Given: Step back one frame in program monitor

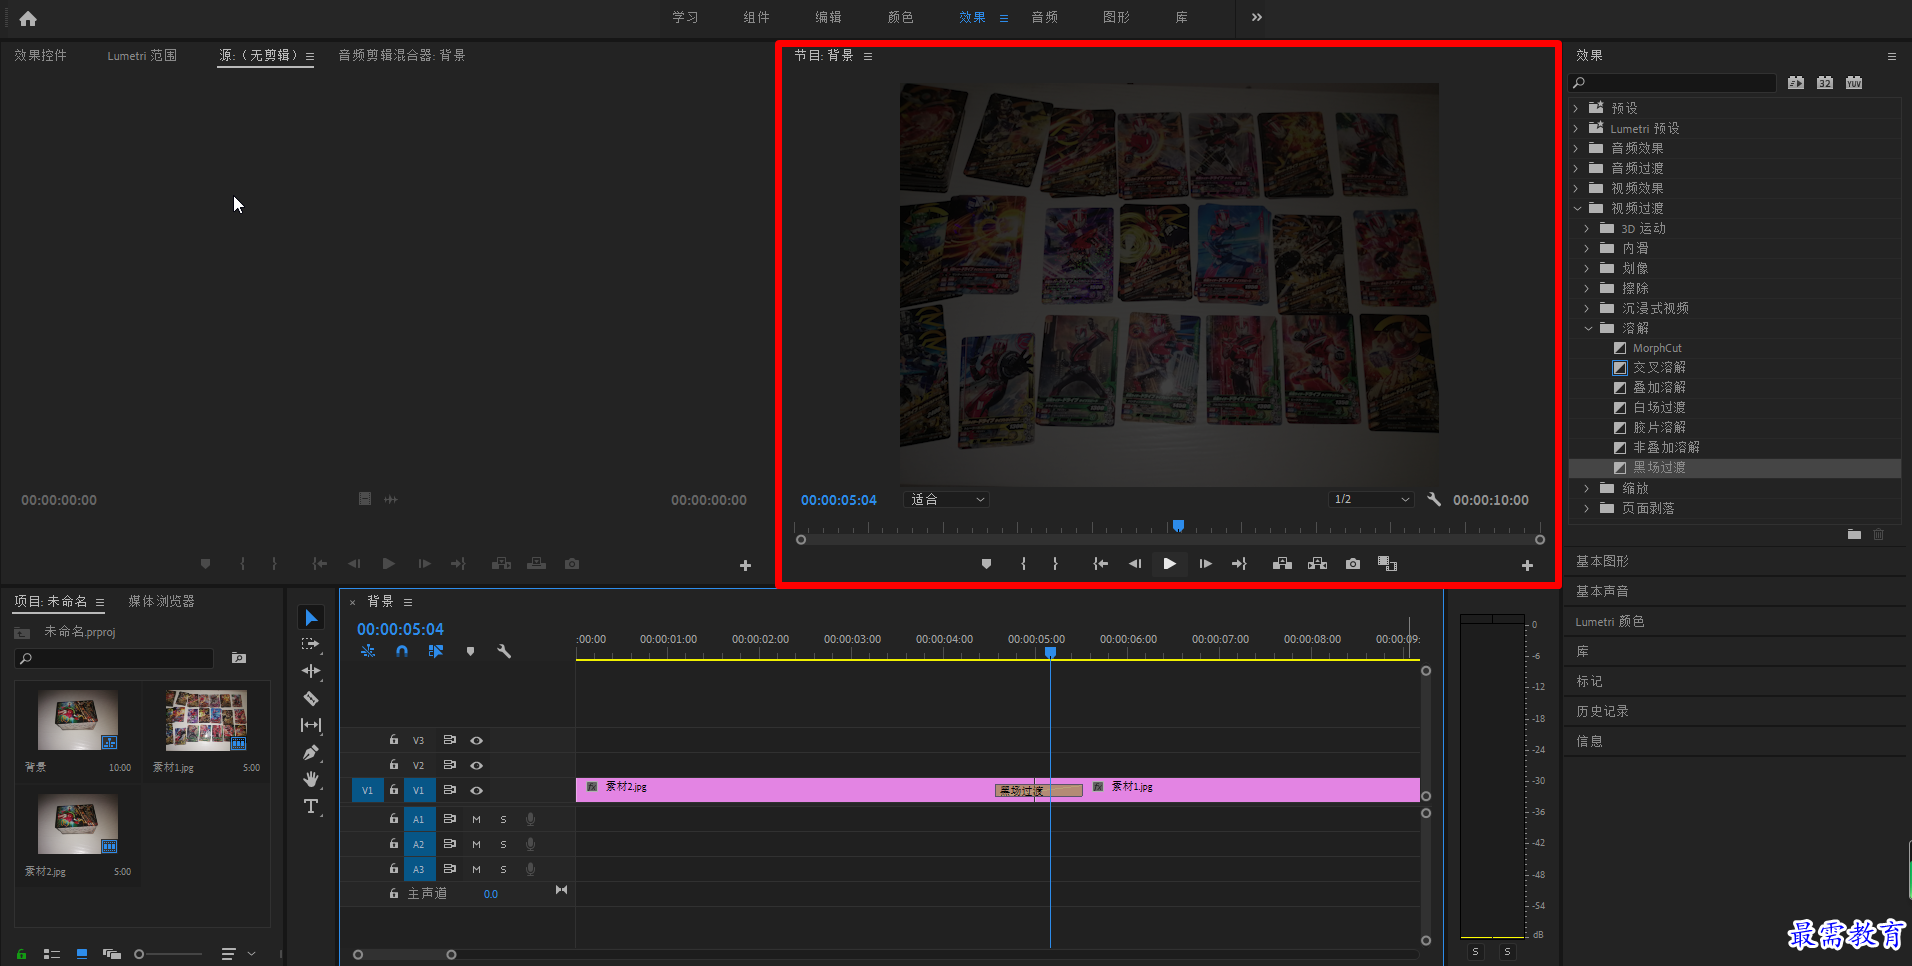Looking at the screenshot, I should point(1135,564).
